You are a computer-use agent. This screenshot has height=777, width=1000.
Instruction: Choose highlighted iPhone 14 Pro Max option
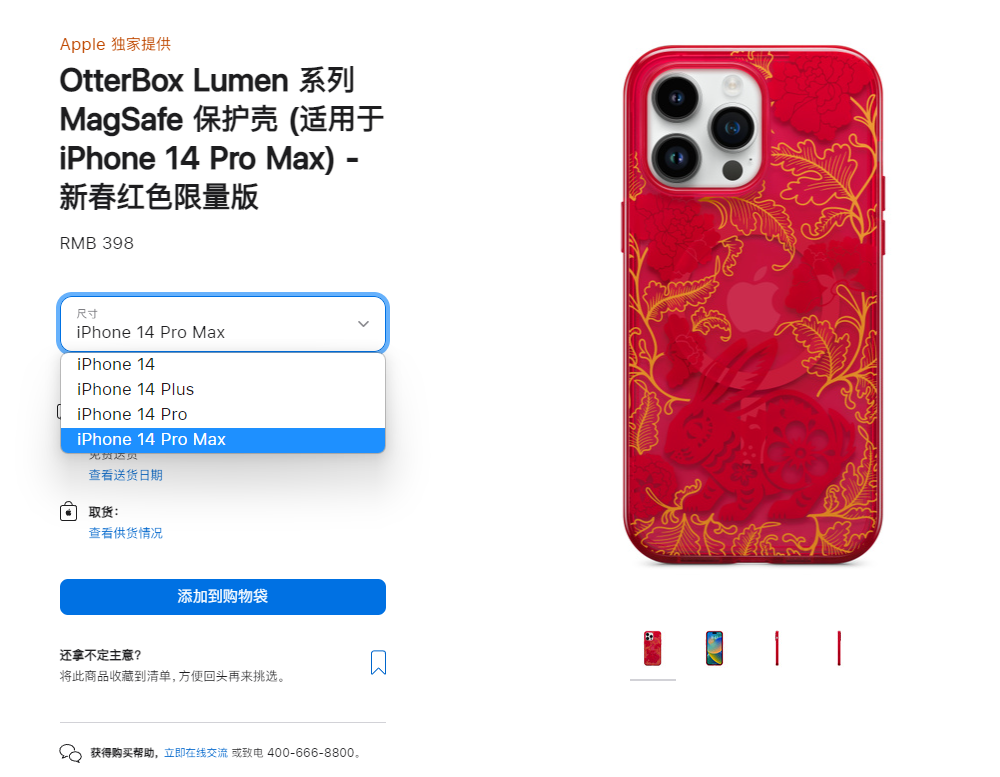pos(223,440)
